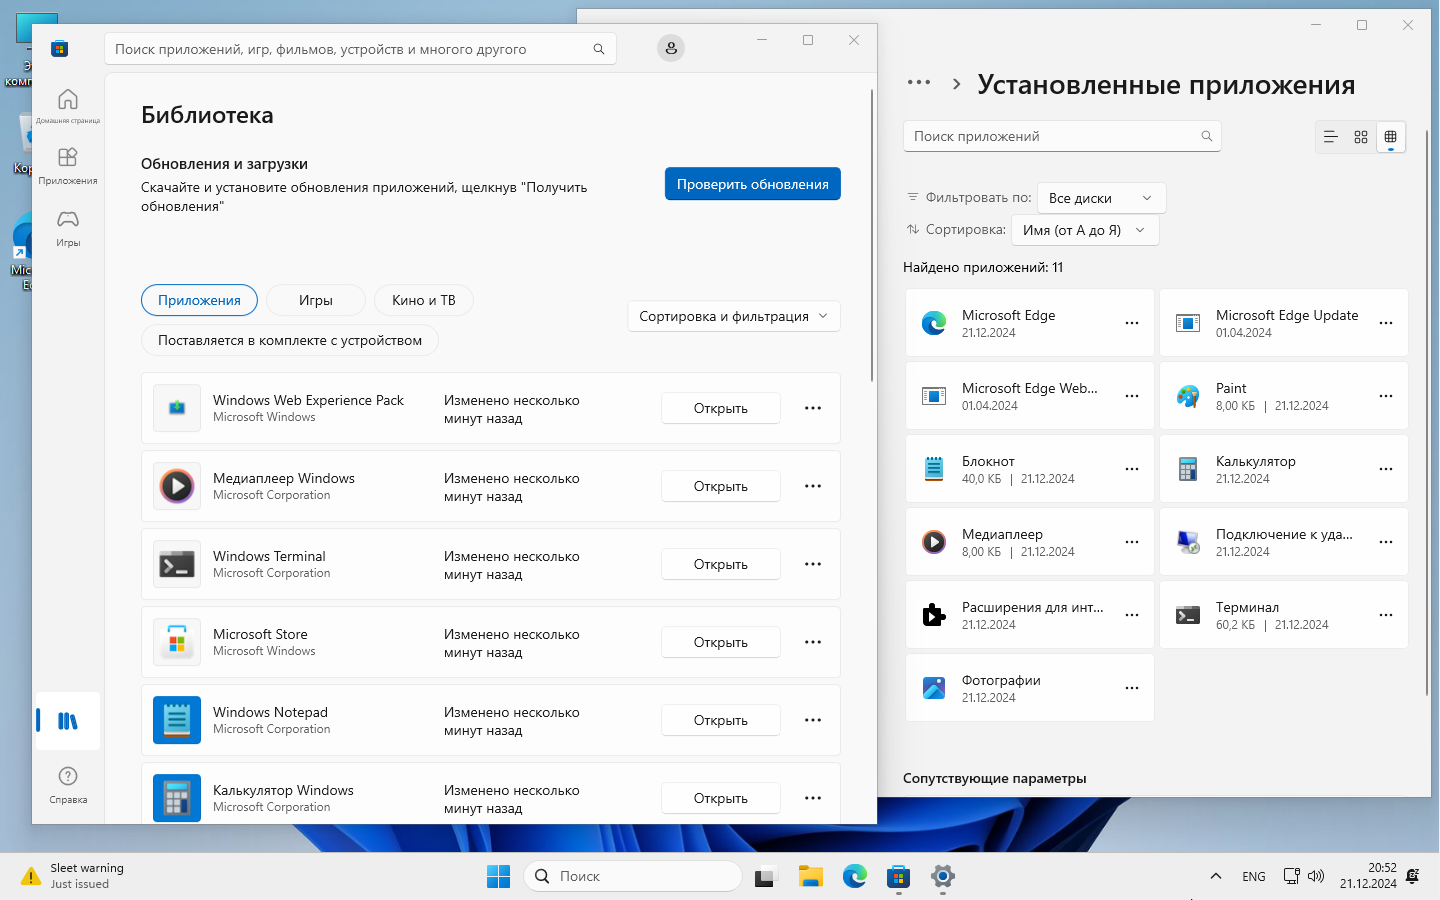
Task: Click the Медиаплеер card in Settings
Action: pos(1030,542)
